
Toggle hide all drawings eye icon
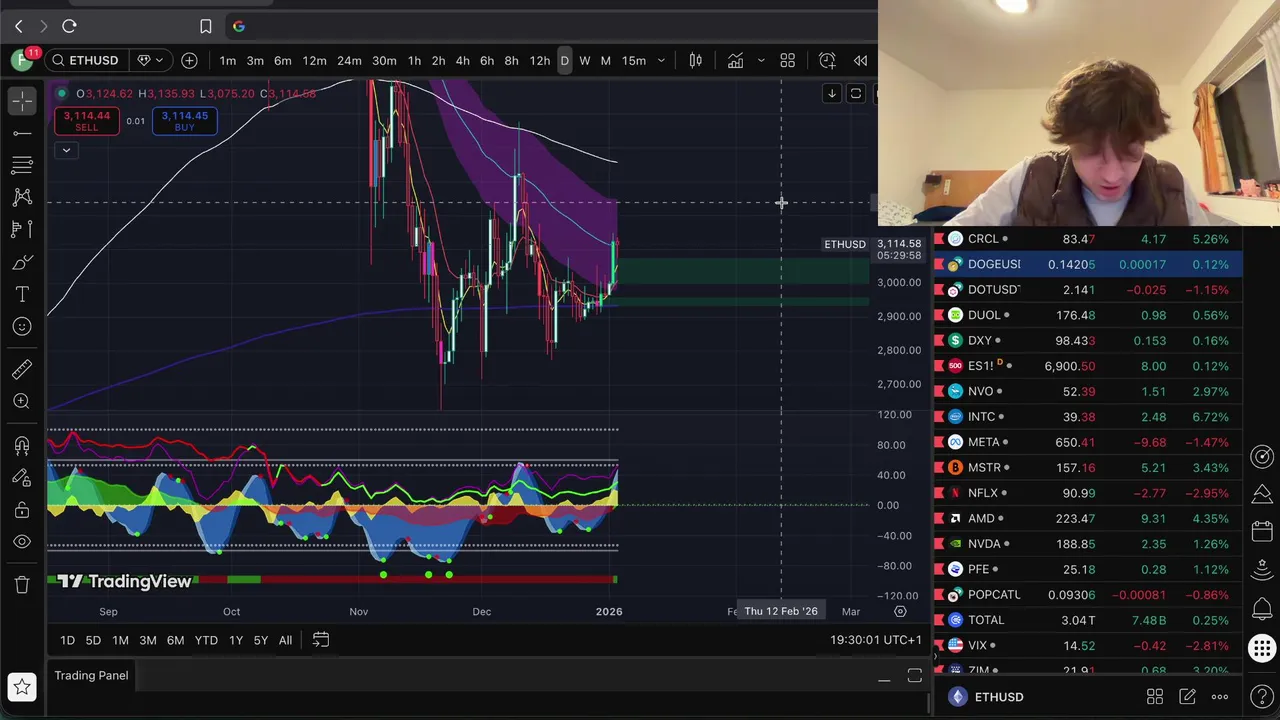(x=22, y=542)
